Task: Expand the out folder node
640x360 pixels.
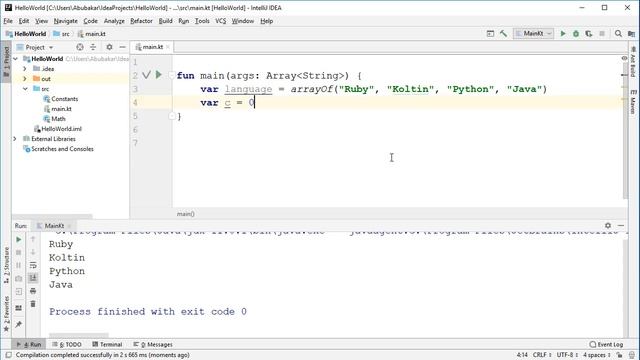Action: pos(25,79)
